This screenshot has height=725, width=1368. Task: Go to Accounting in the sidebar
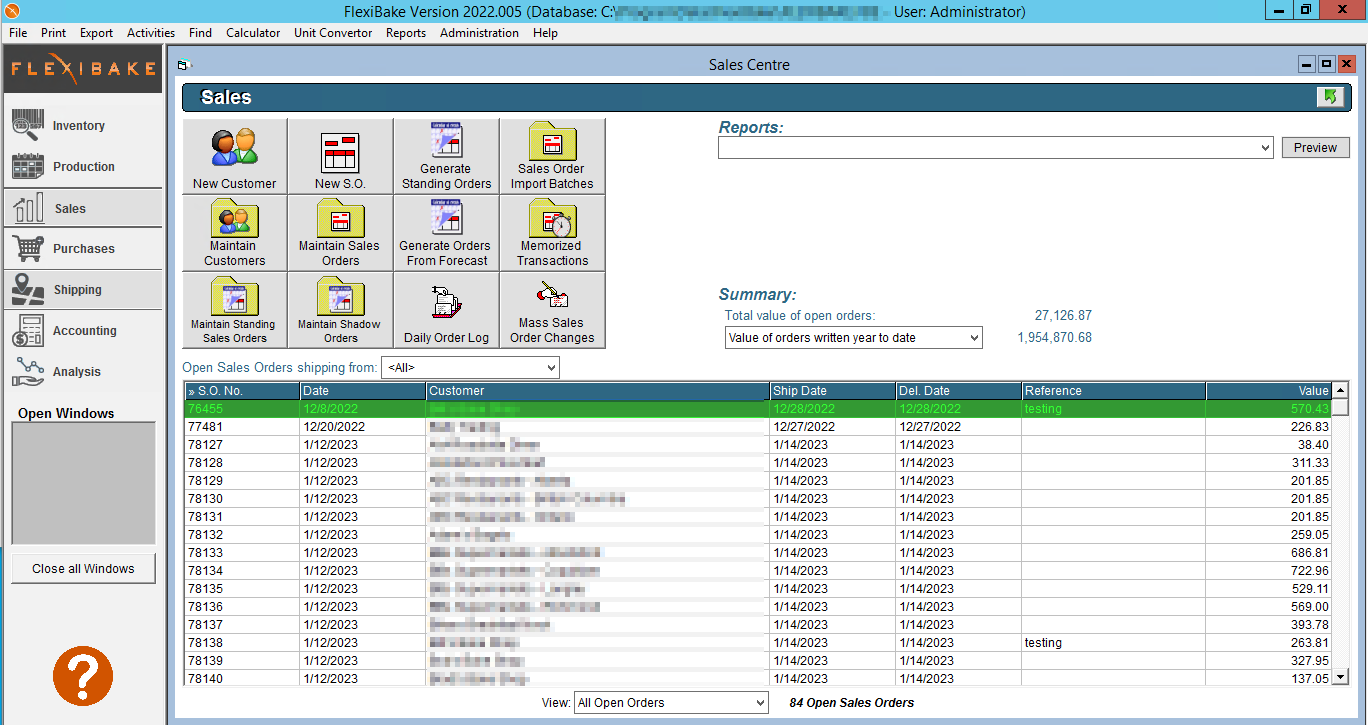[82, 331]
